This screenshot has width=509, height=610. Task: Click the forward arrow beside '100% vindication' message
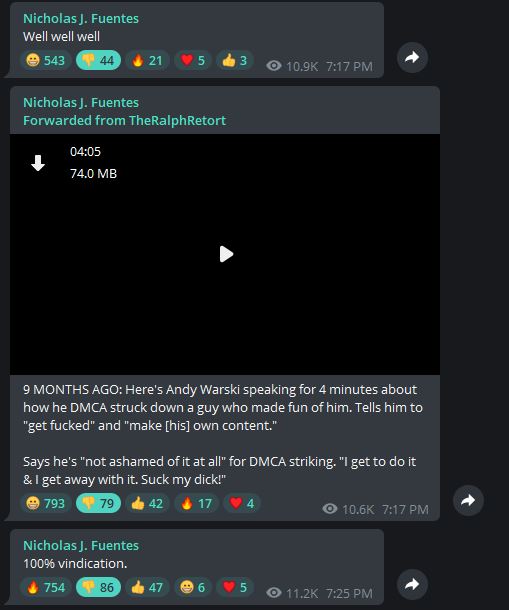pyautogui.click(x=412, y=584)
